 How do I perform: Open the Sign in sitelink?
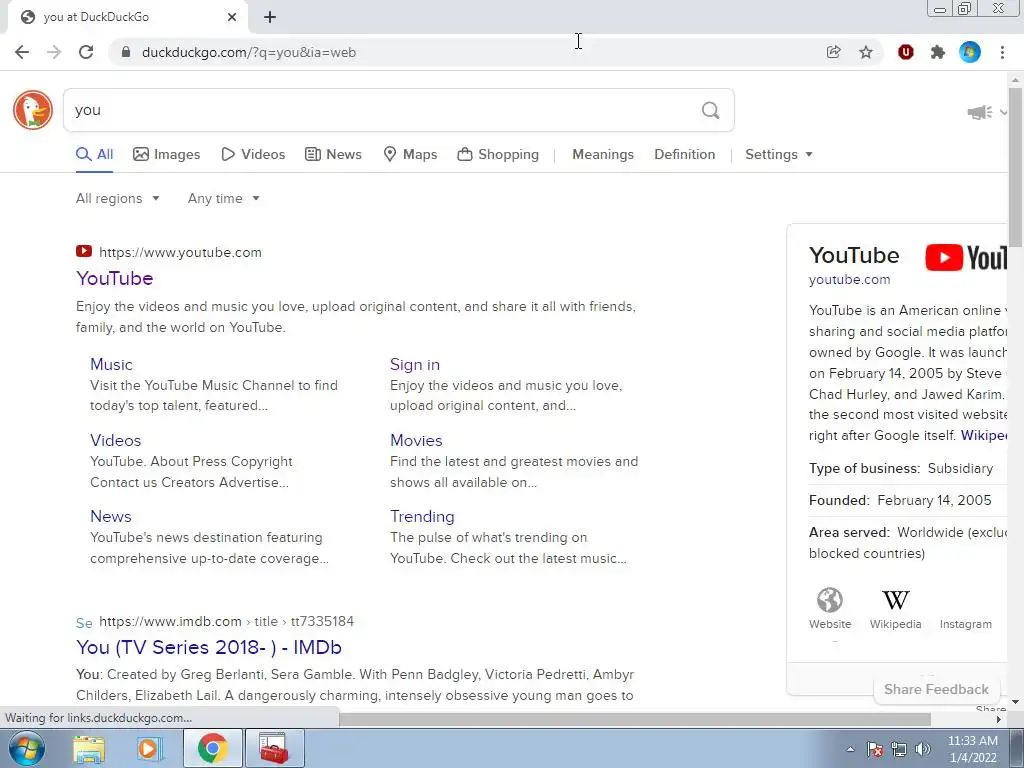pos(415,364)
